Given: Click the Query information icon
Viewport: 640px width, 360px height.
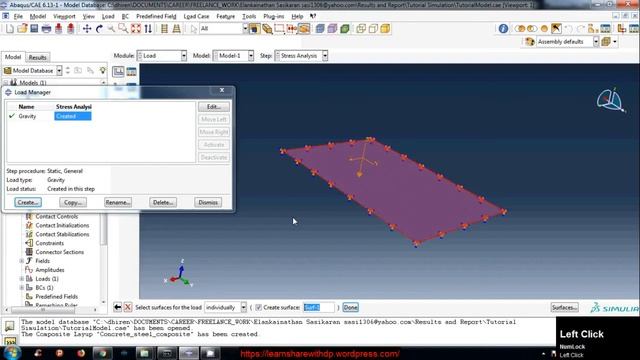Looking at the screenshot, I should coord(503,29).
